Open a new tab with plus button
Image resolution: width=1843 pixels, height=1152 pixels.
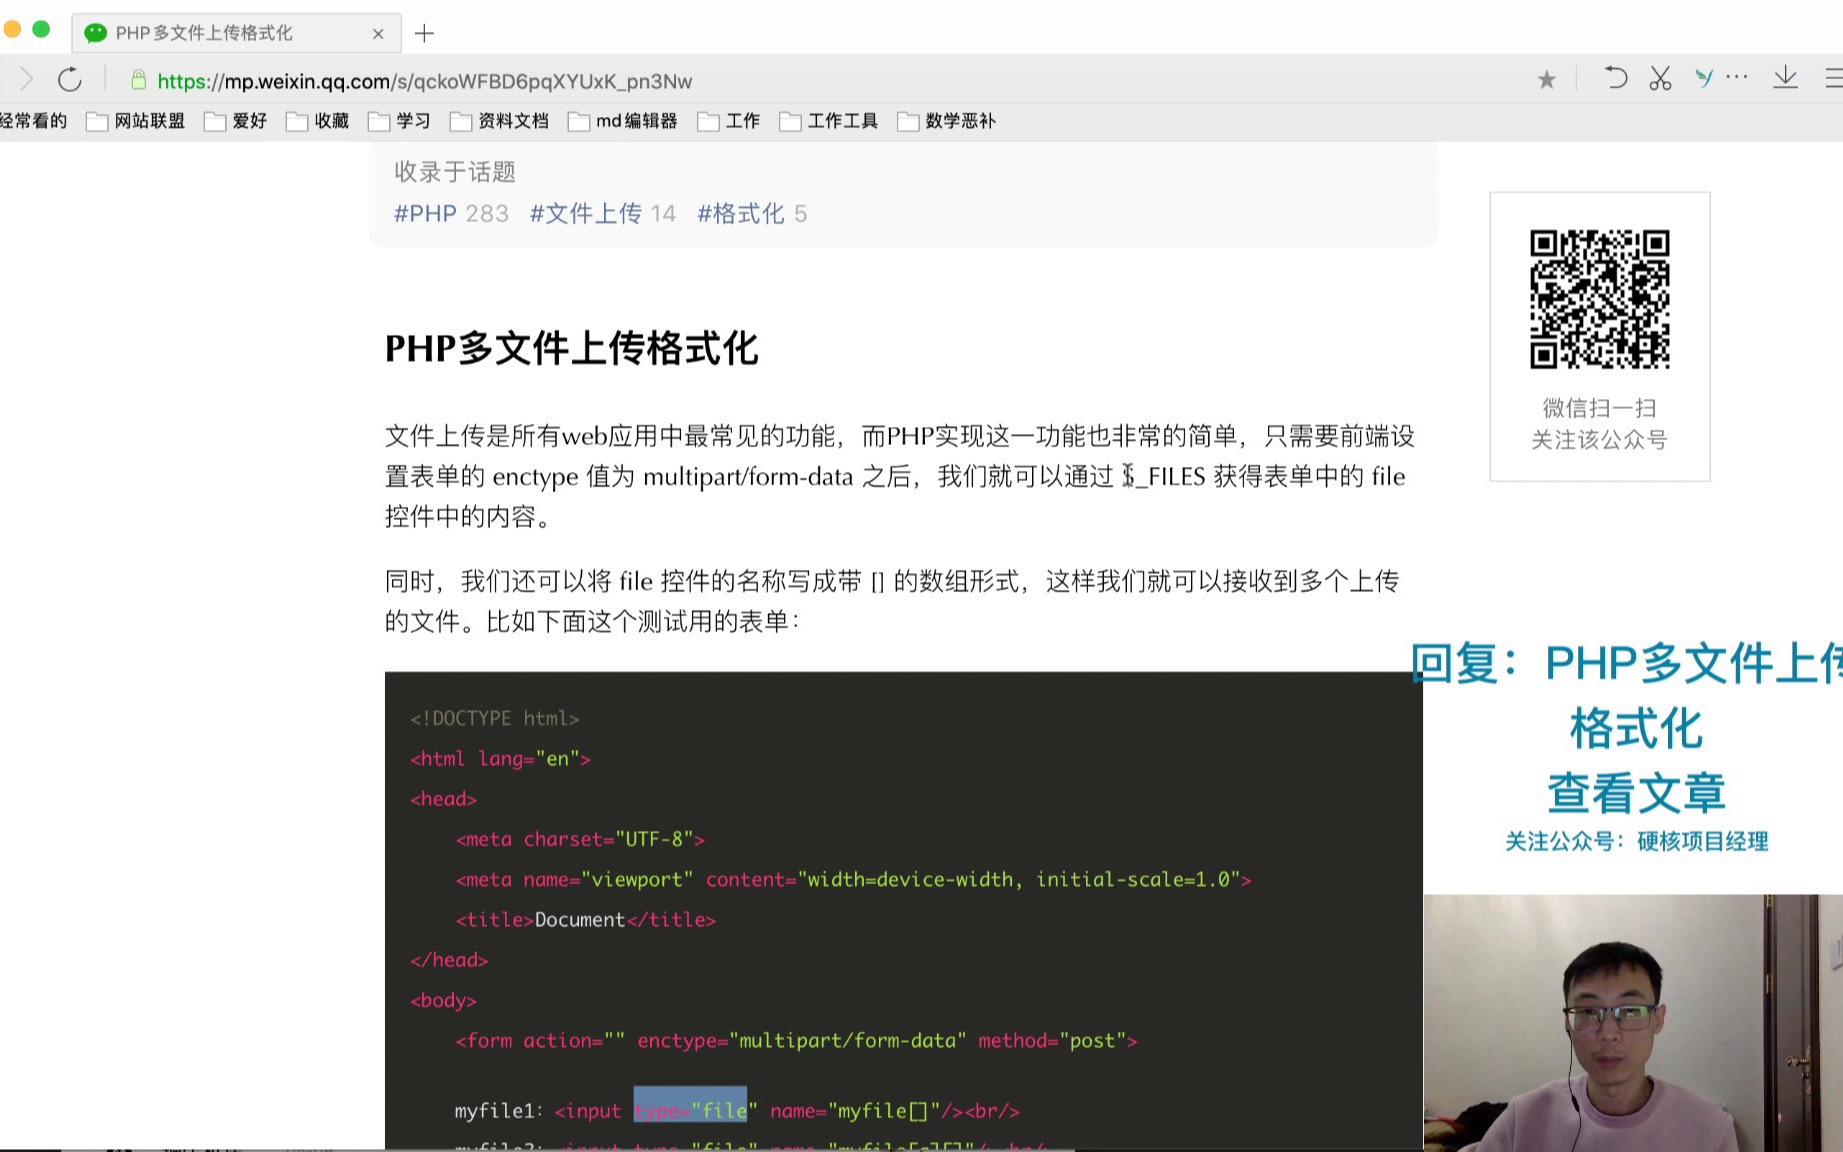point(425,33)
